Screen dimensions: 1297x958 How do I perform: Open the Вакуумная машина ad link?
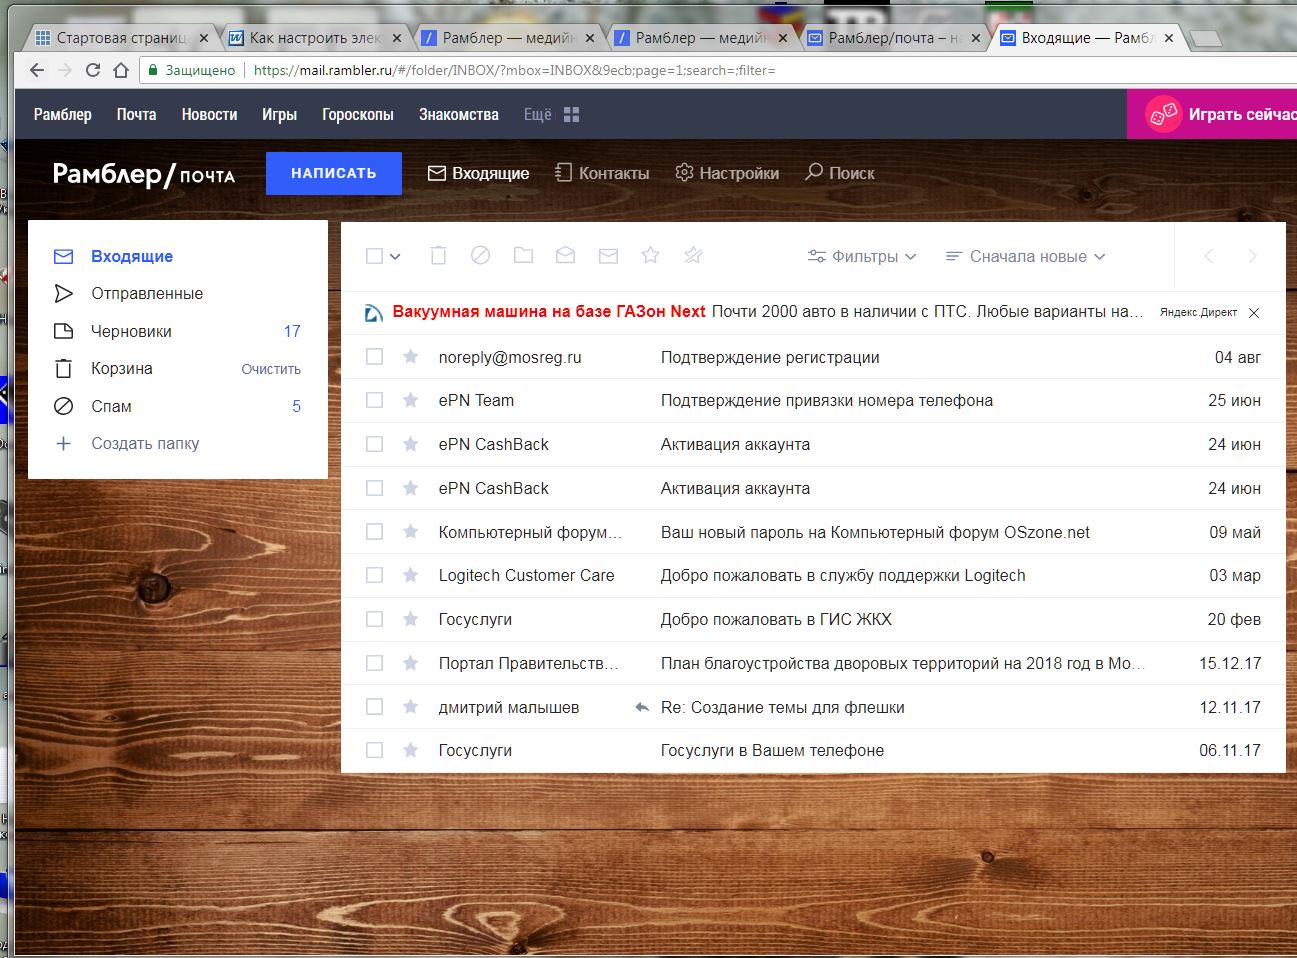click(549, 312)
